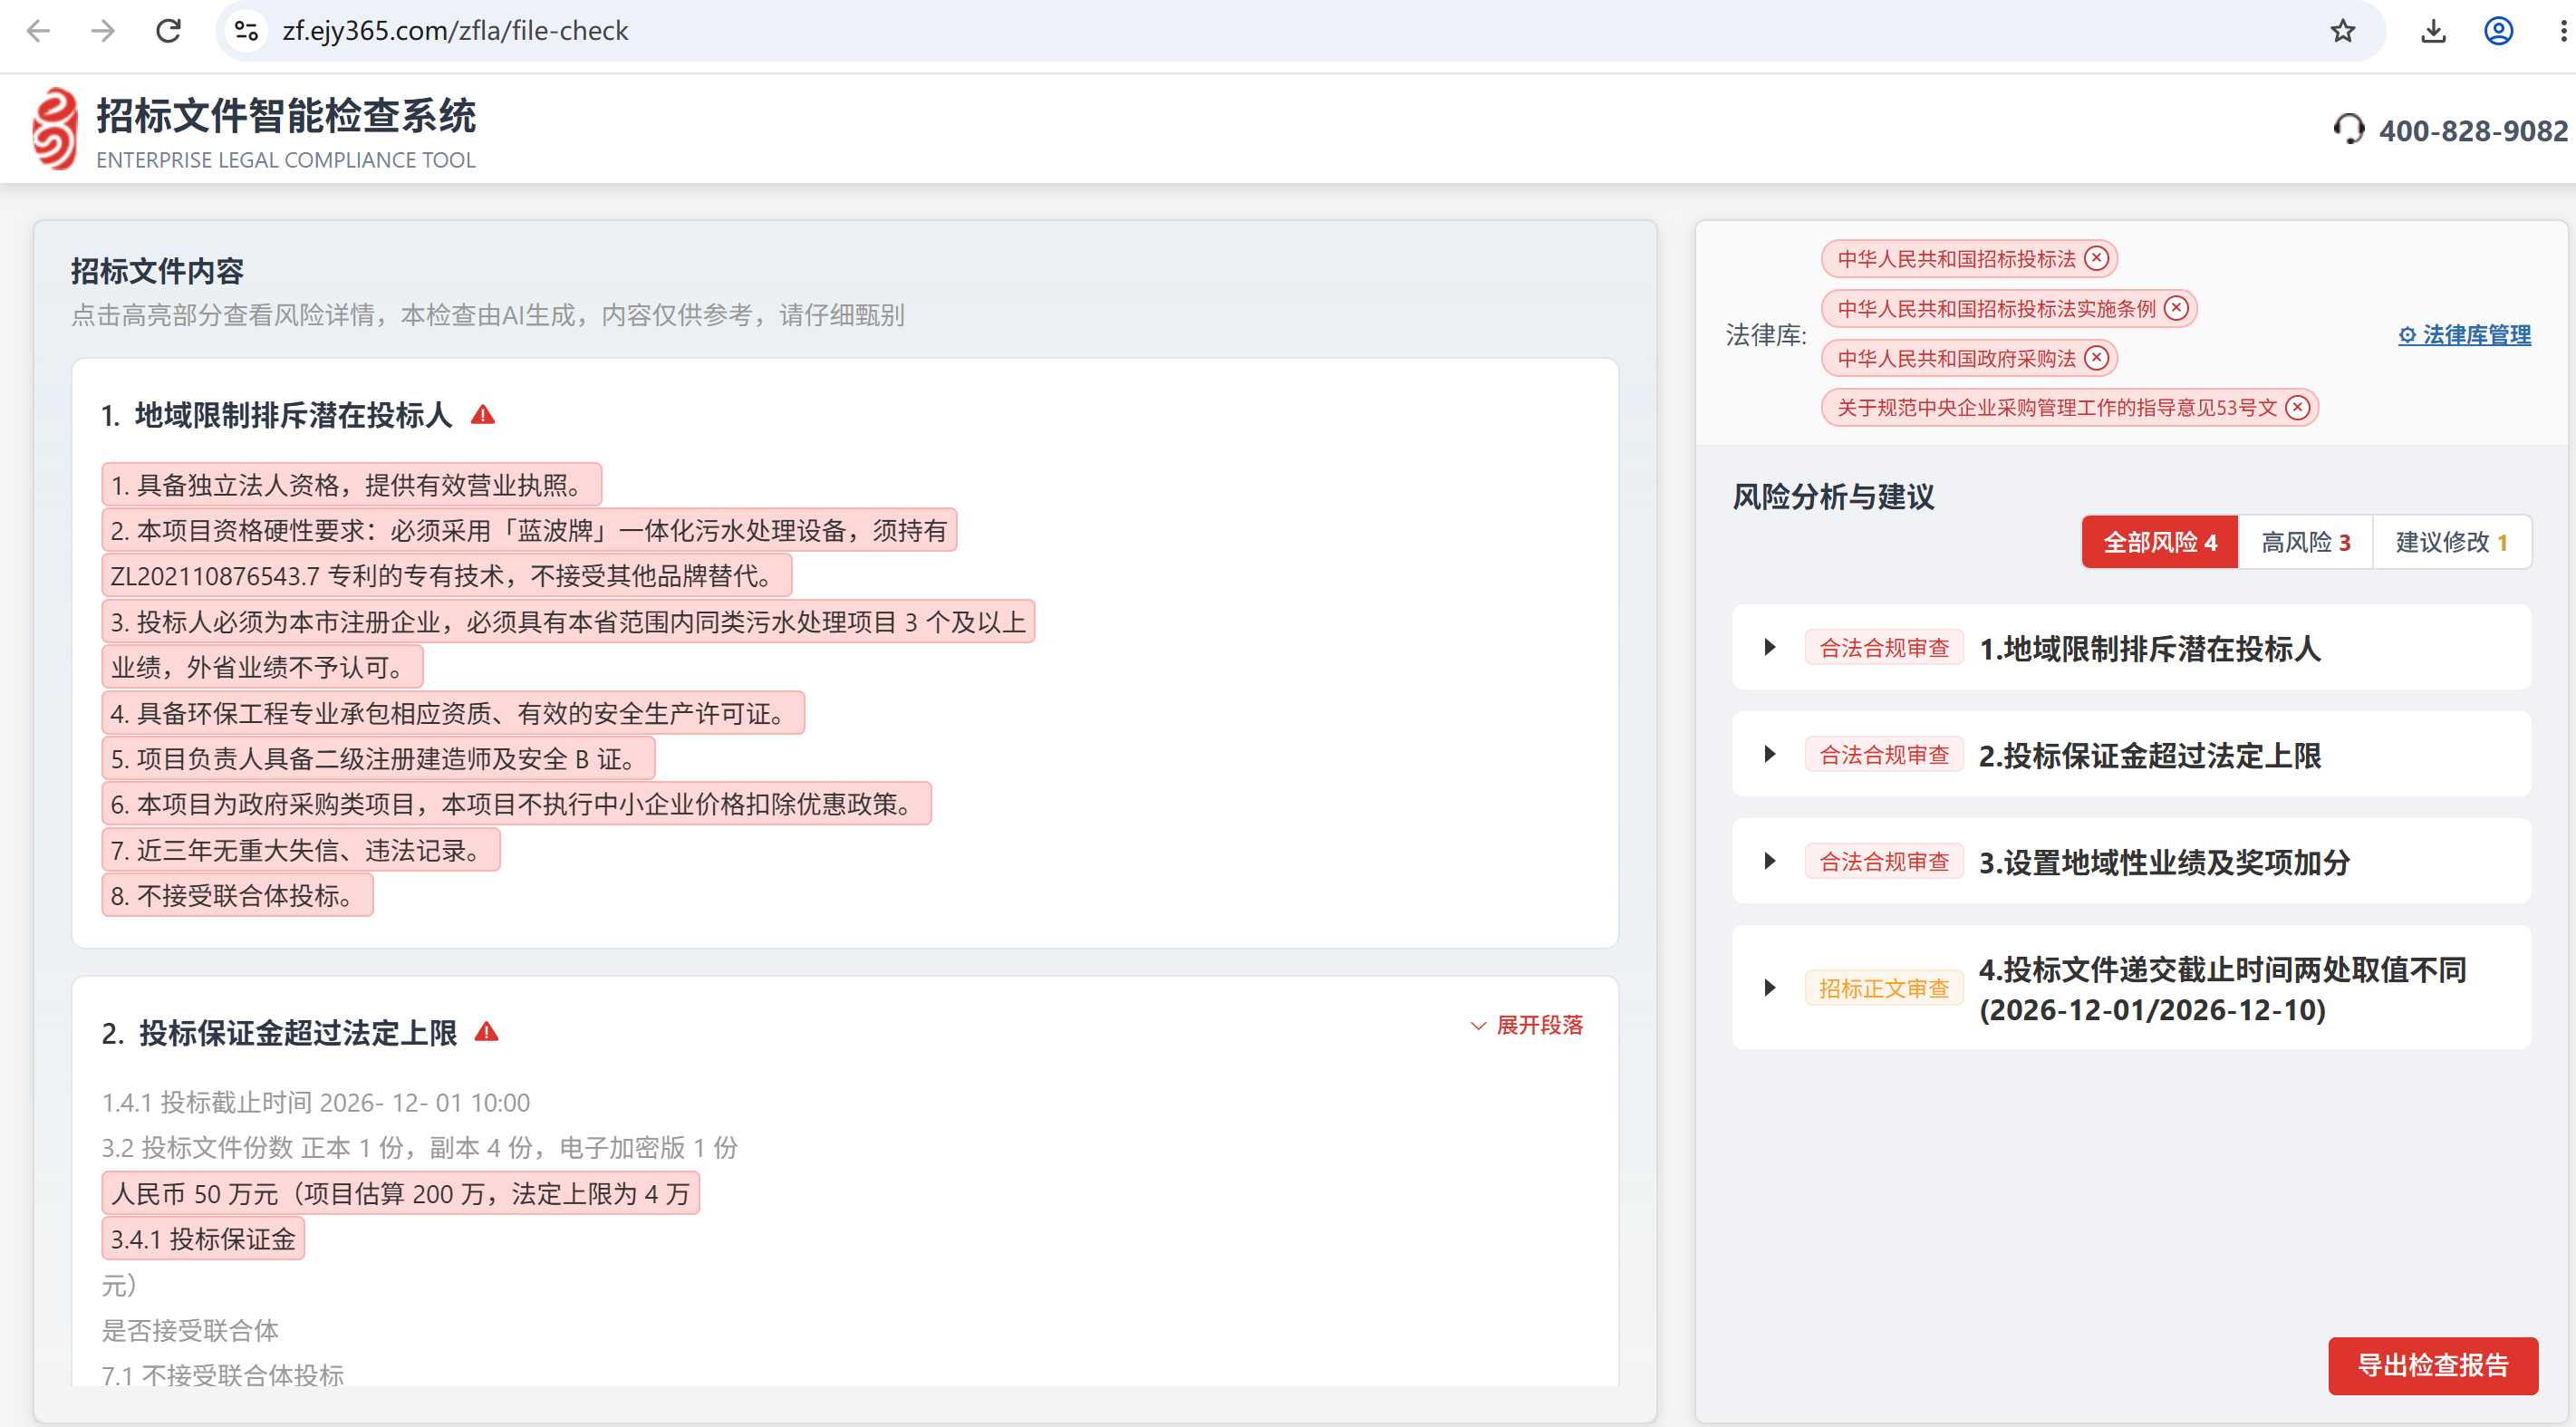Reload the page using the refresh icon
This screenshot has height=1427, width=2576.
168,31
